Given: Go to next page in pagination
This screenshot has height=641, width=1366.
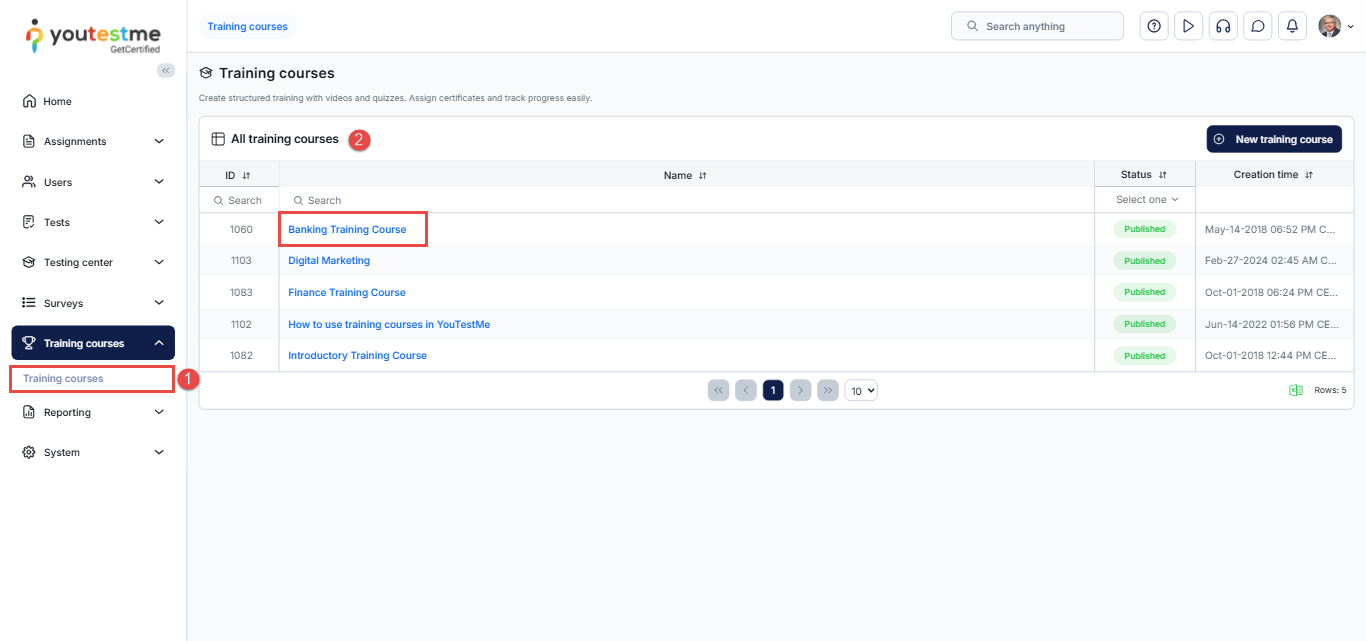Looking at the screenshot, I should [800, 390].
